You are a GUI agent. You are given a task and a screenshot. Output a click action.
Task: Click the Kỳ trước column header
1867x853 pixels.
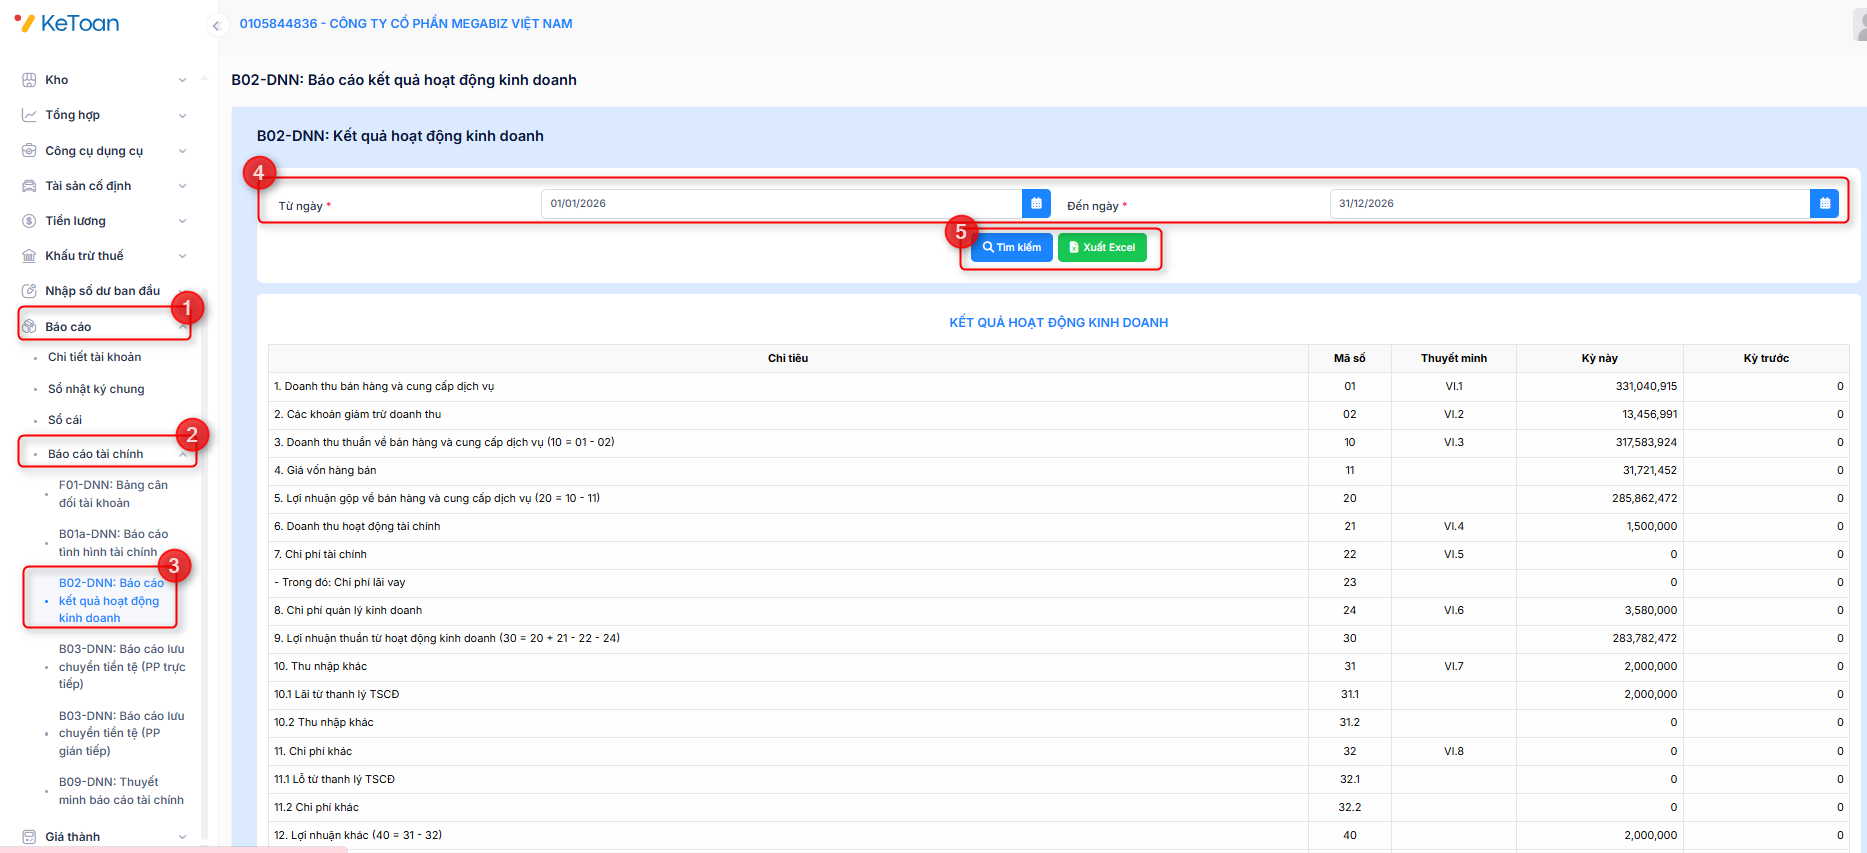1766,358
